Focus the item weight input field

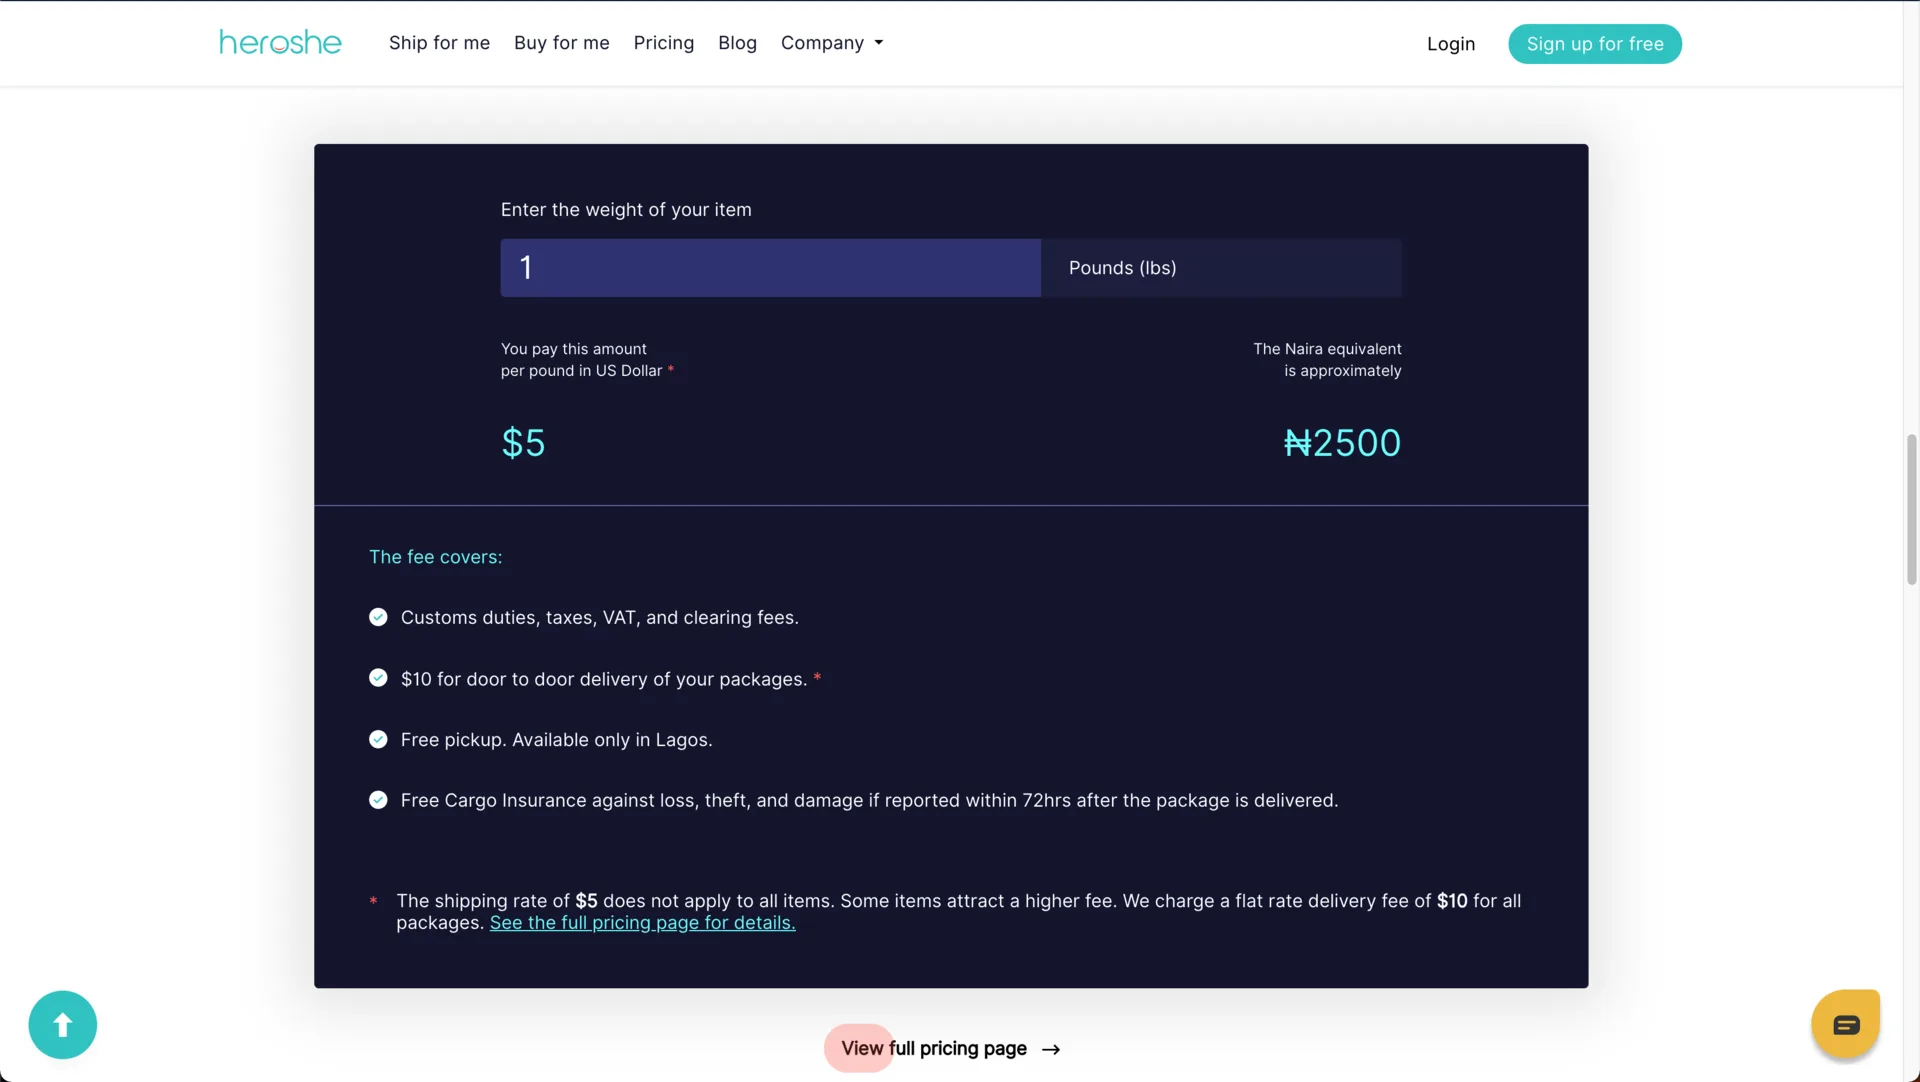[771, 268]
